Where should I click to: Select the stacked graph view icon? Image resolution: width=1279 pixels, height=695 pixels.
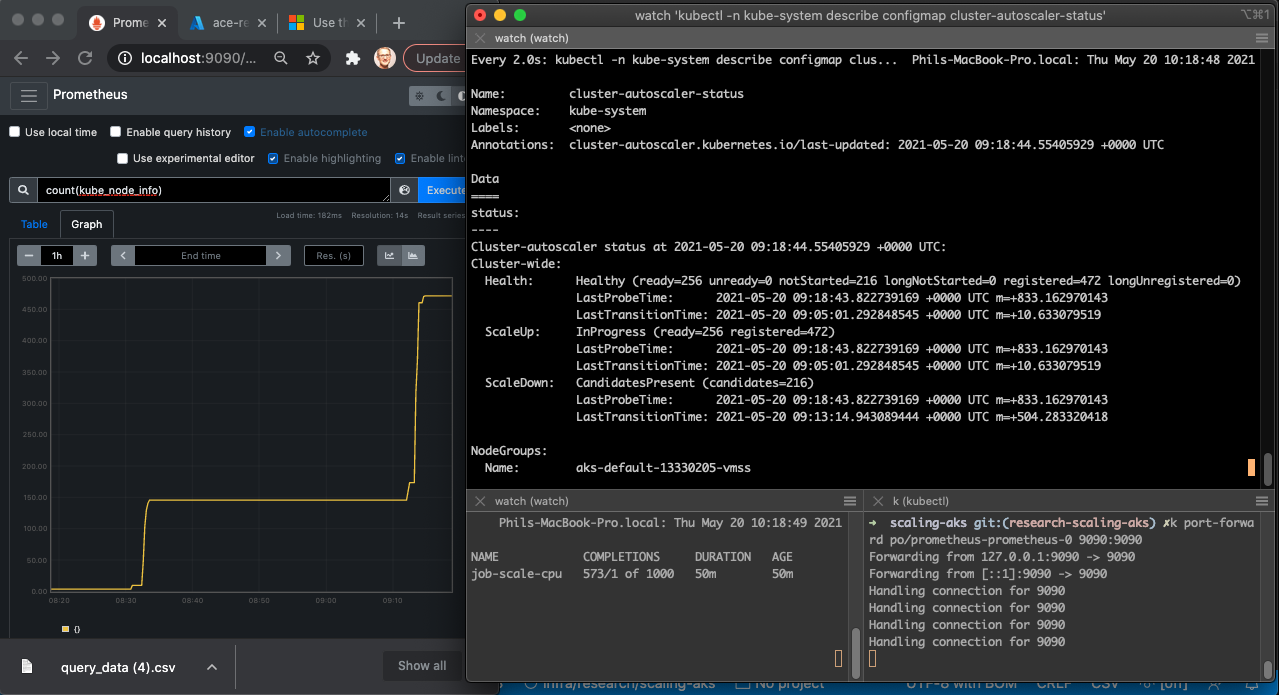(413, 255)
